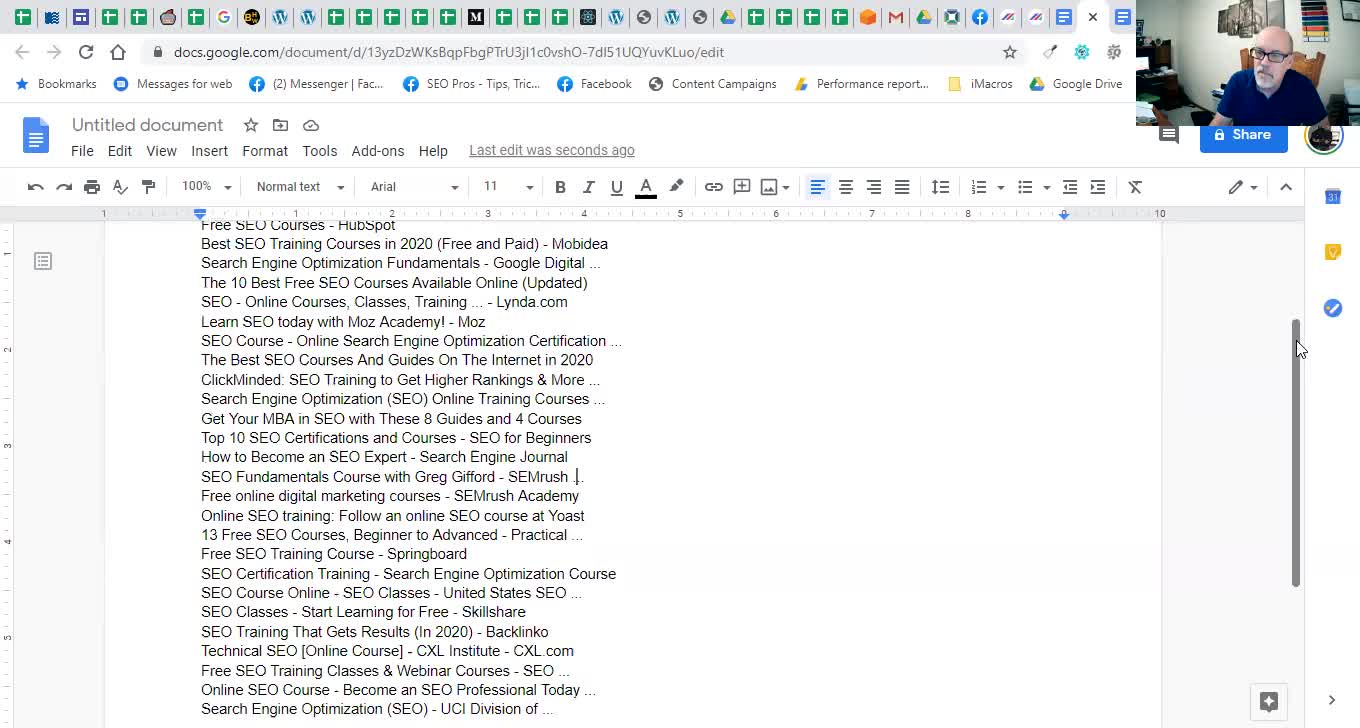Viewport: 1360px width, 728px height.
Task: Toggle underline formatting
Action: tap(616, 187)
